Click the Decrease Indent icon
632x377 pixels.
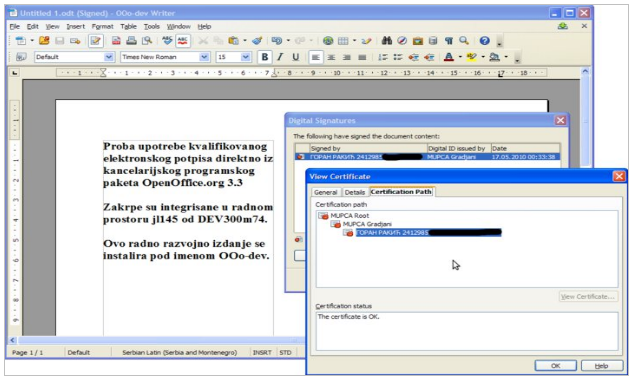(x=414, y=57)
